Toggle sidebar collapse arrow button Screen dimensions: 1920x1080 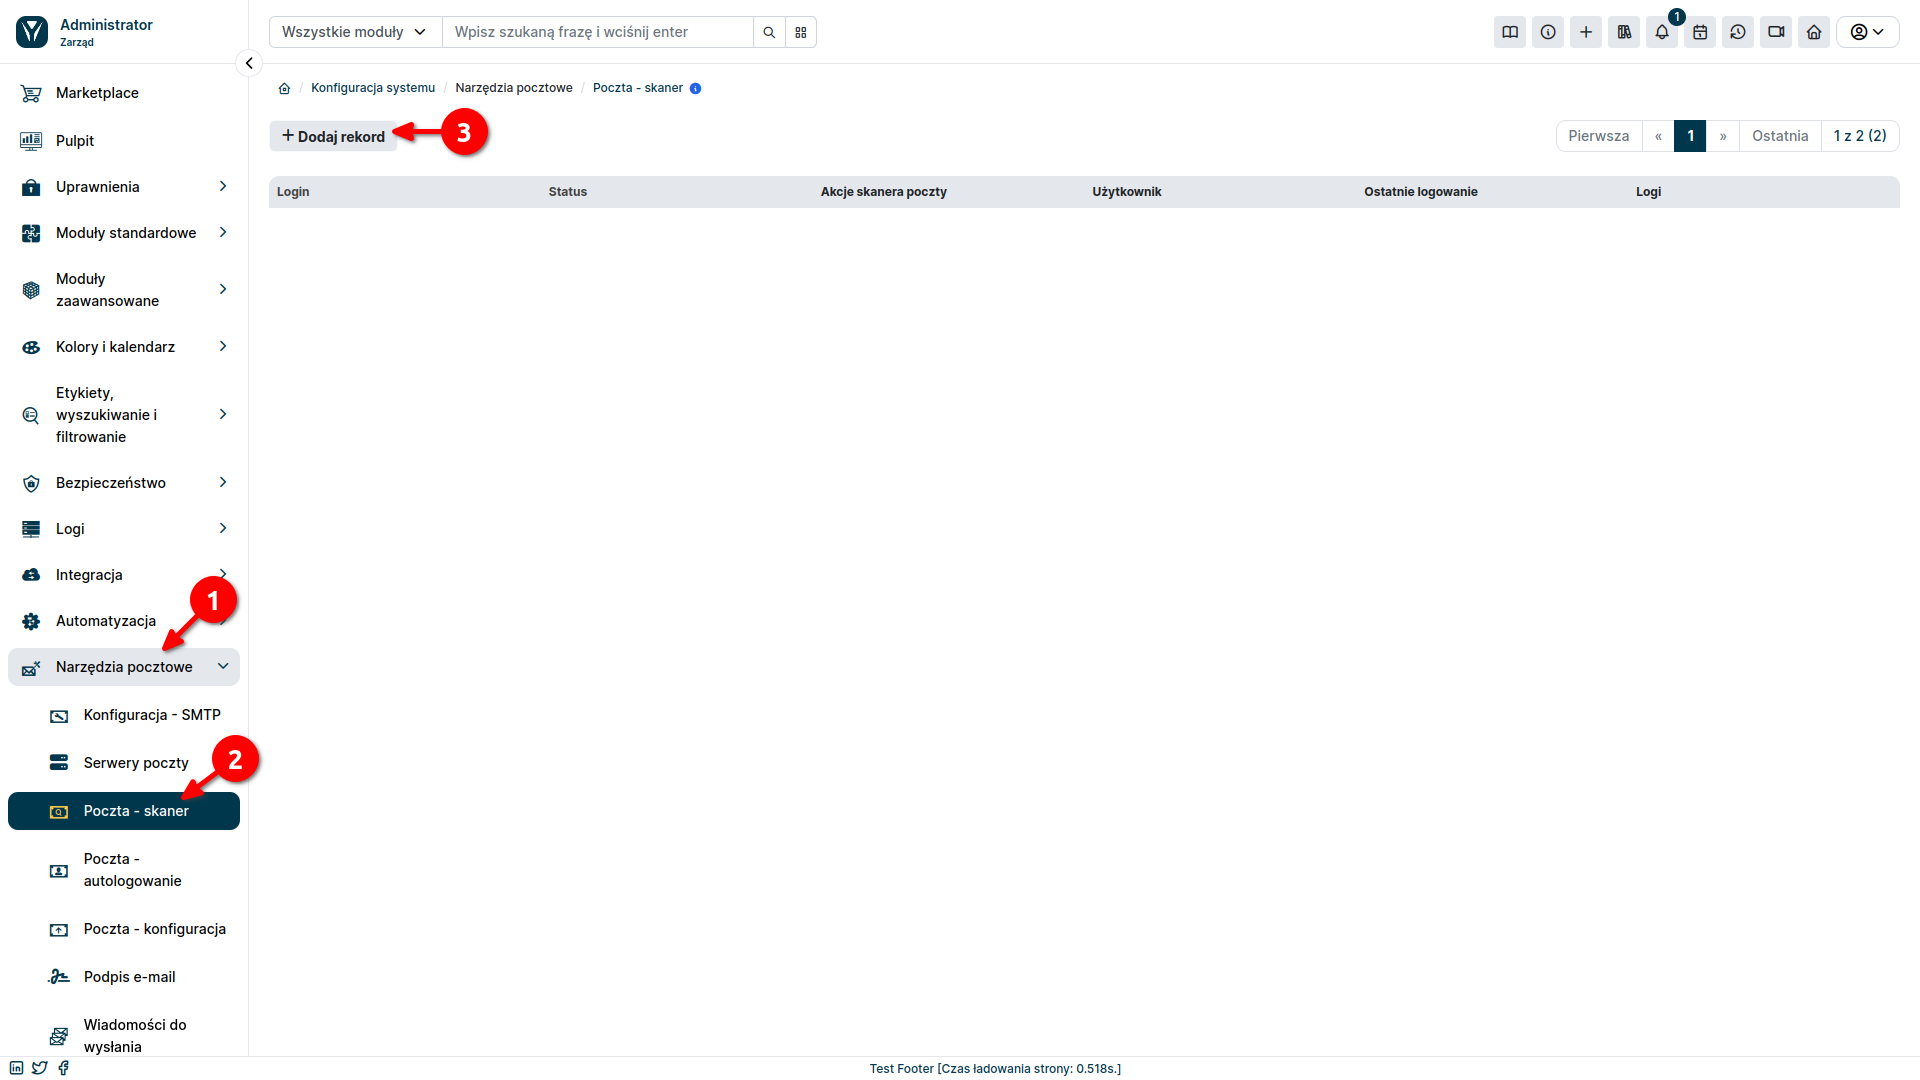249,63
